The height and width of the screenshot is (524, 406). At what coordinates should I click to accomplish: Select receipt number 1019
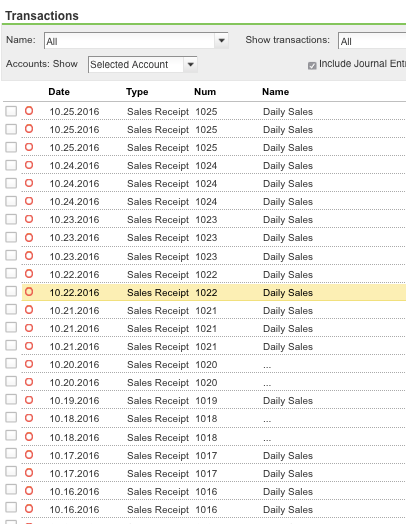pos(206,401)
